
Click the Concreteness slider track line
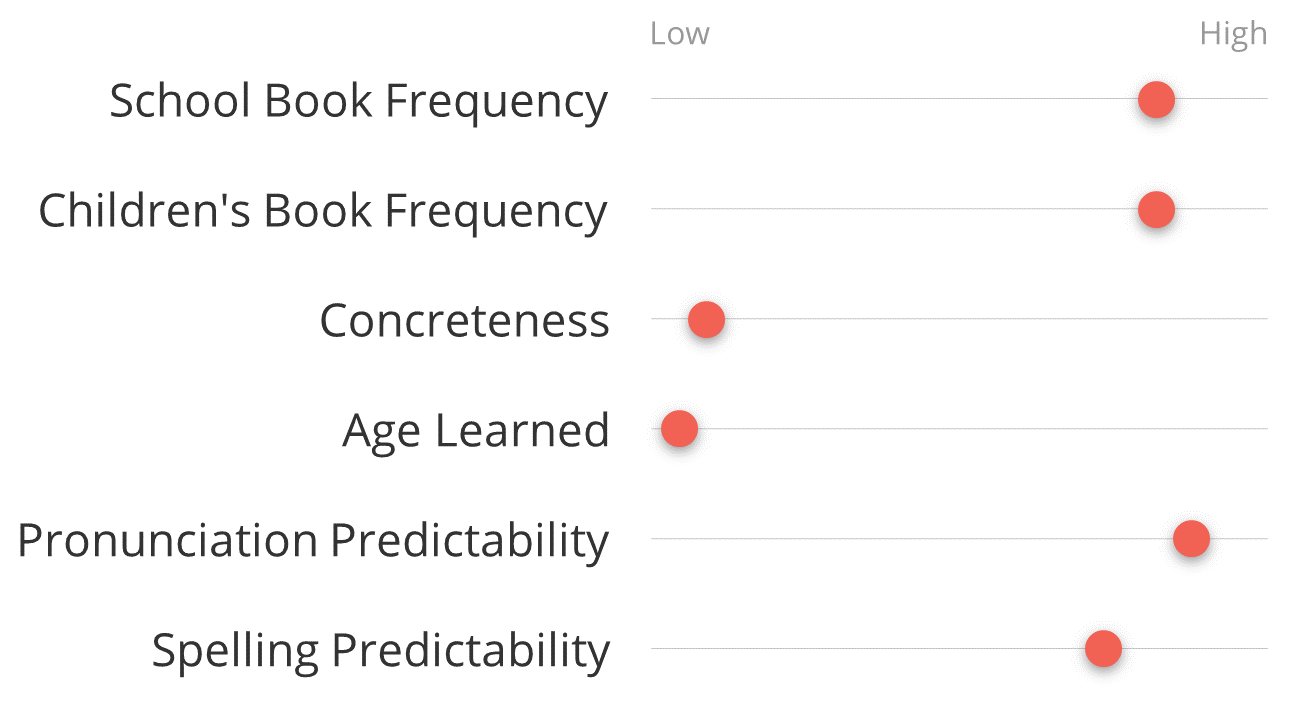point(959,319)
